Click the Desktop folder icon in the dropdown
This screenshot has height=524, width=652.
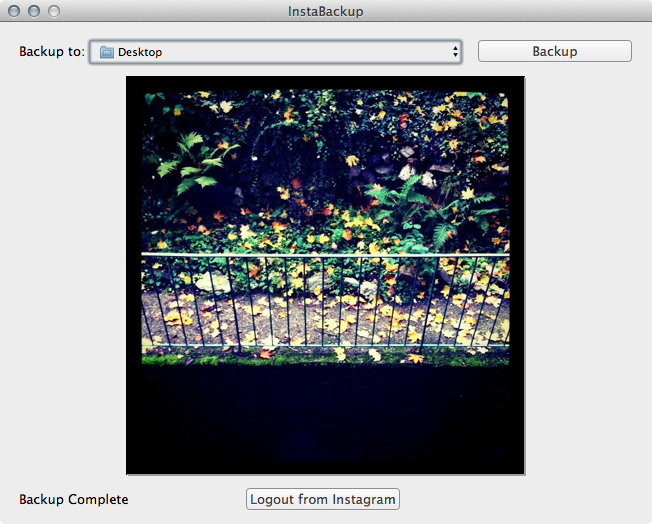pyautogui.click(x=107, y=52)
